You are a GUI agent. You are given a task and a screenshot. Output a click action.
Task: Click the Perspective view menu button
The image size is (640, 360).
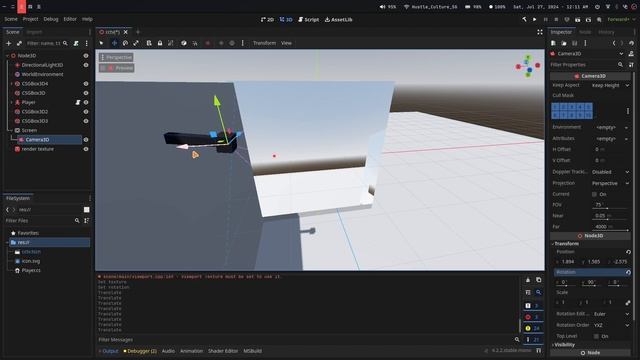(116, 57)
